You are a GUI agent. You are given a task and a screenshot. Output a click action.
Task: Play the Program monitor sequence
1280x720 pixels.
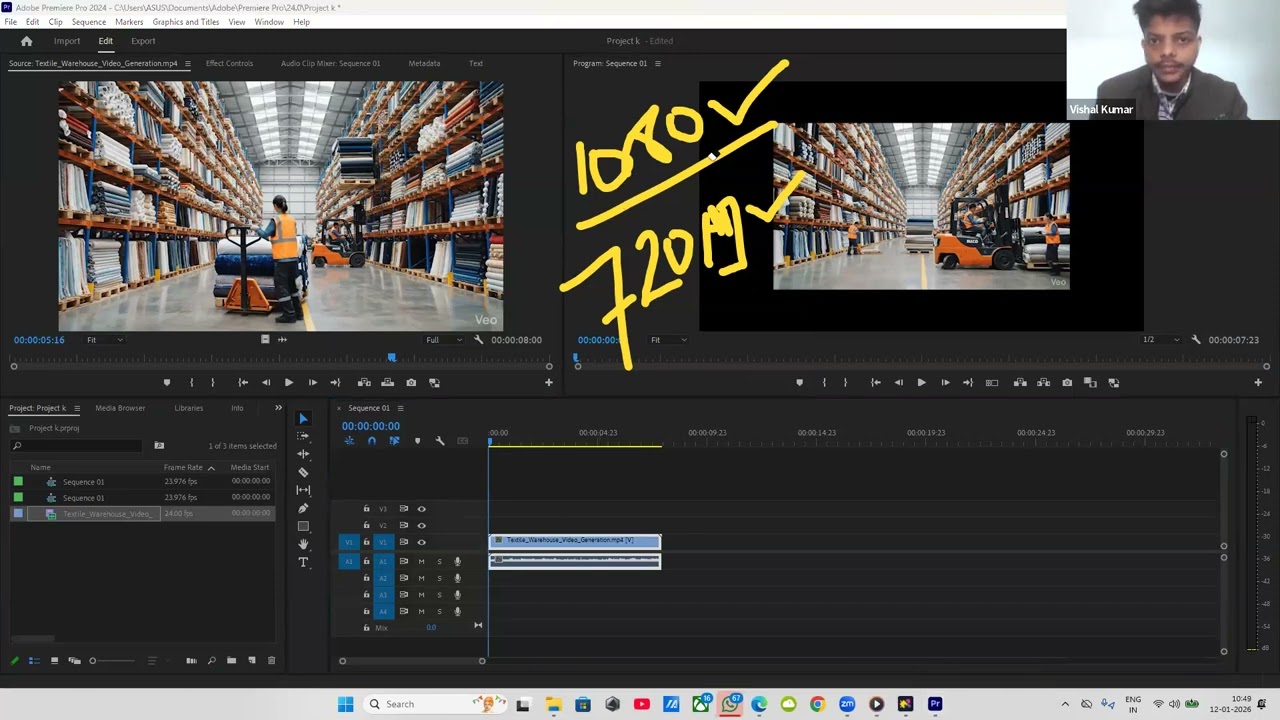pos(921,383)
